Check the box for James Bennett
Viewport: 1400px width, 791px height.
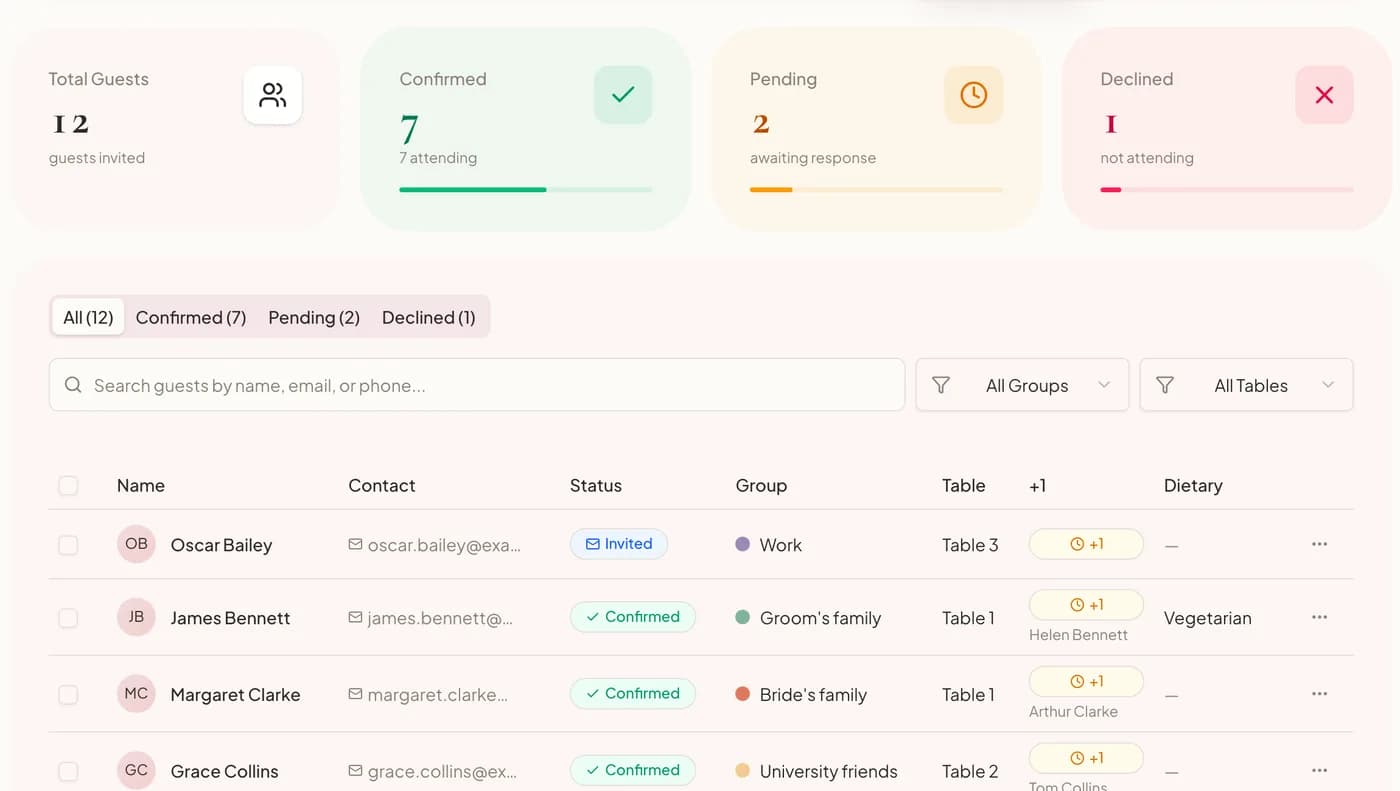pos(68,618)
